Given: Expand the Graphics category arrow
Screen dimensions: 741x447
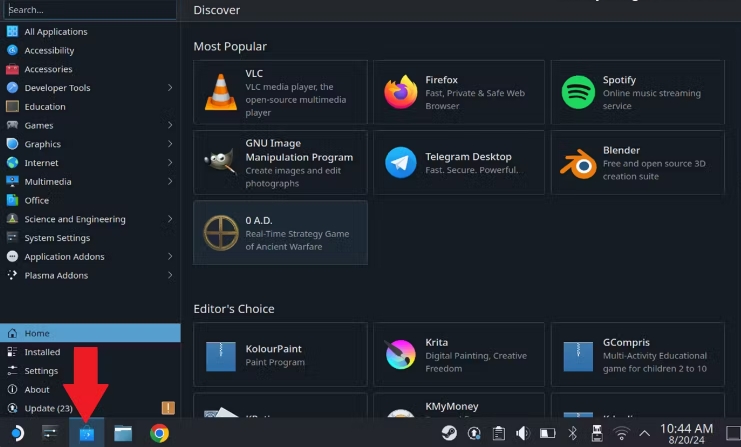Looking at the screenshot, I should [x=170, y=144].
